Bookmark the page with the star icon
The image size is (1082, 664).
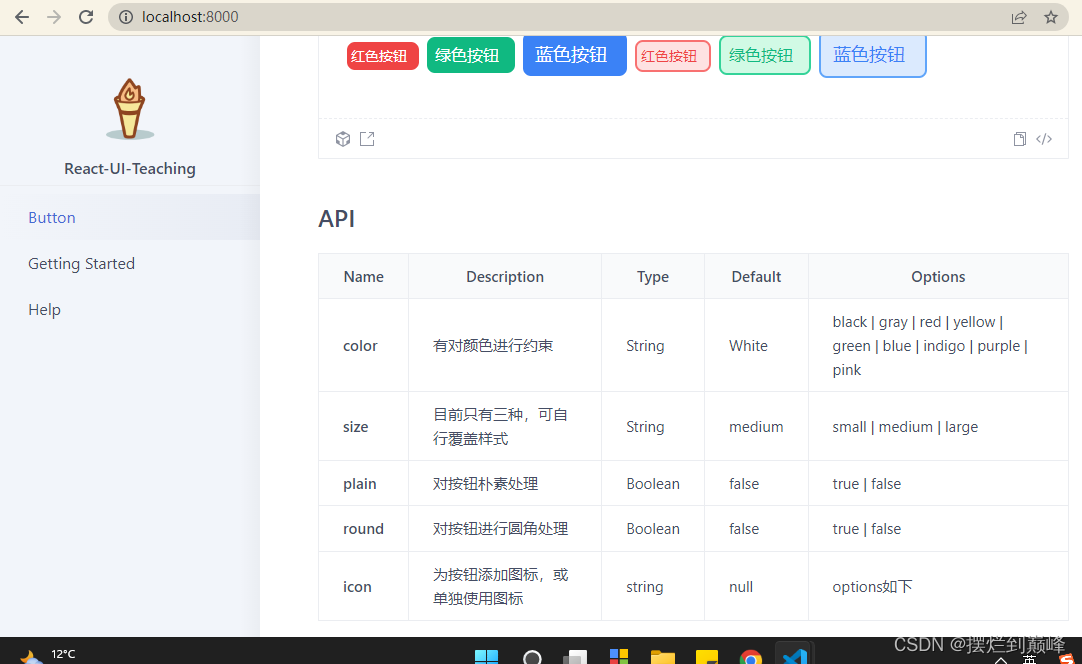[1051, 16]
